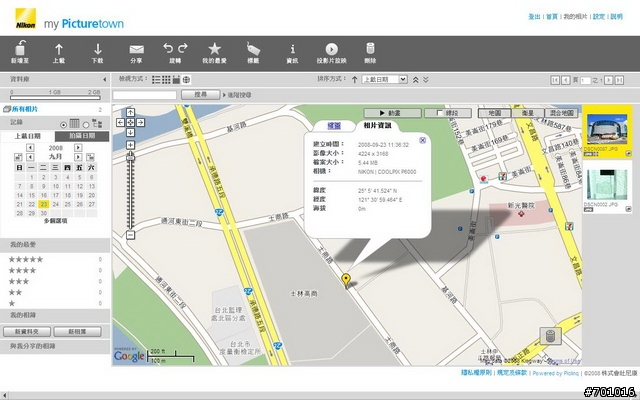The width and height of the screenshot is (640, 400).
Task: Select the 拍攝日期 calendar tab
Action: [82, 136]
